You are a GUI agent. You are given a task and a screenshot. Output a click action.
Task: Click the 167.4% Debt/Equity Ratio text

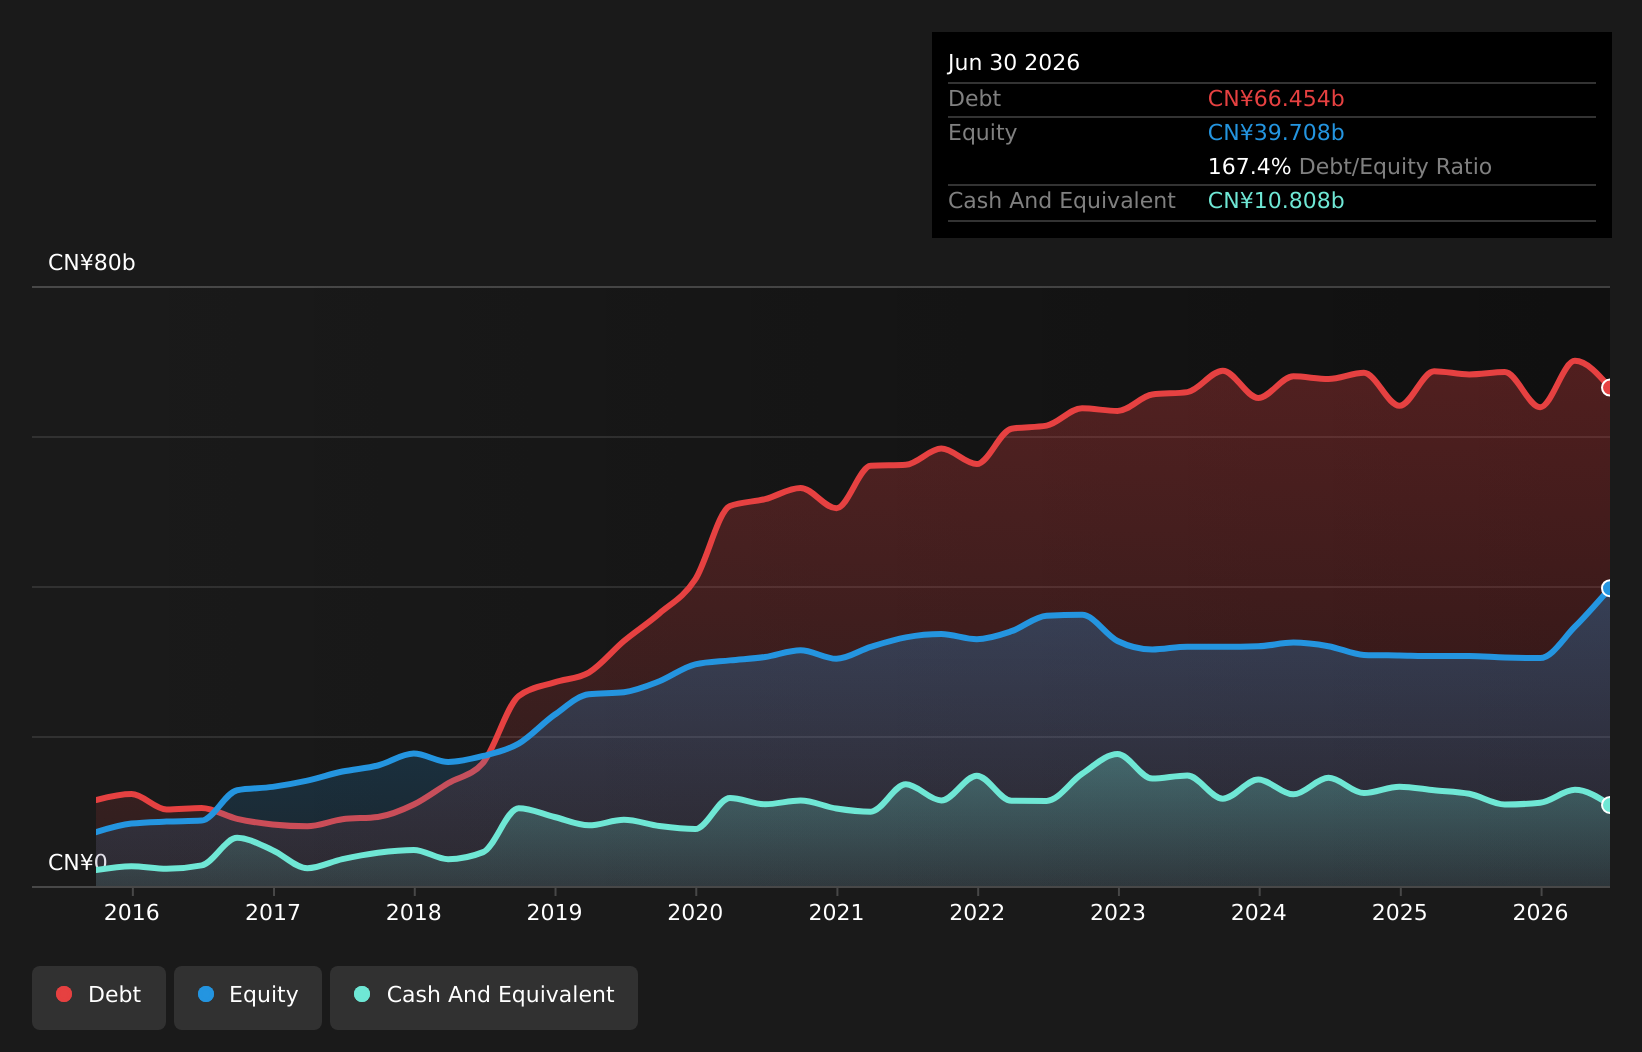[1350, 167]
